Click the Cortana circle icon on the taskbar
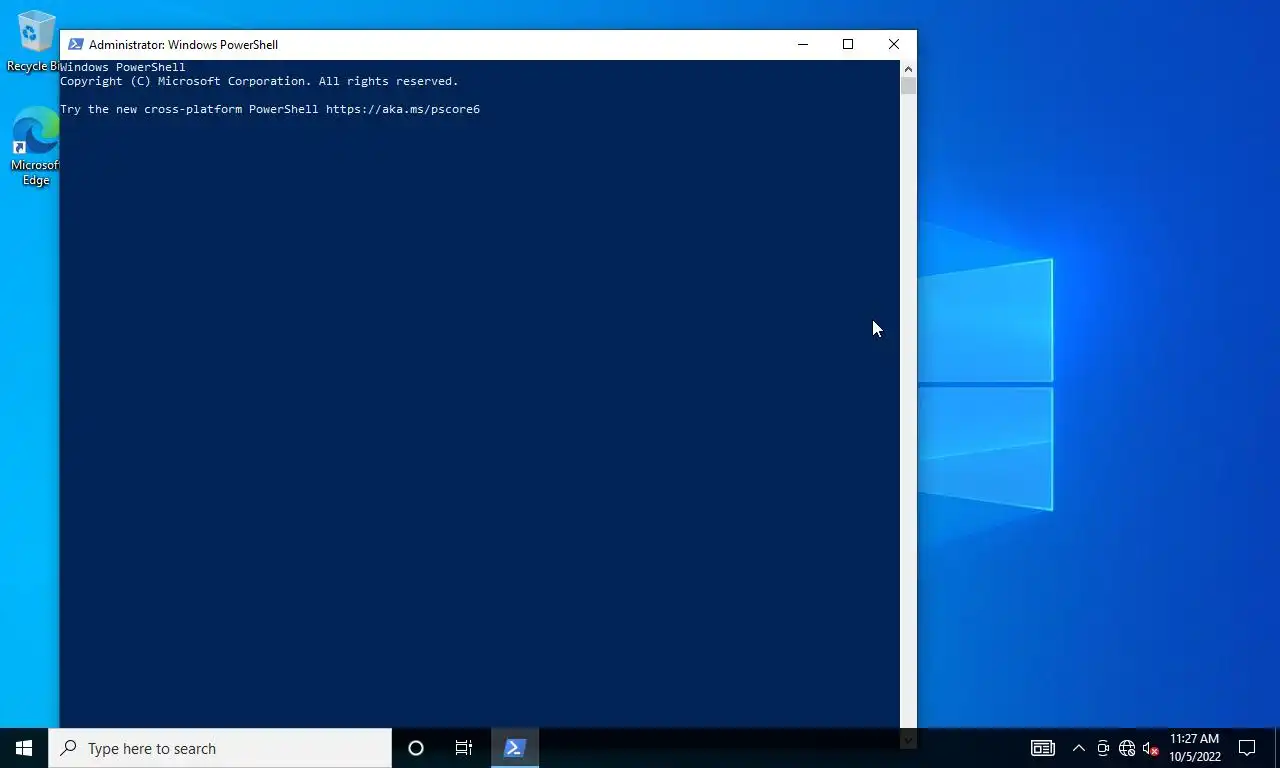The image size is (1280, 768). (x=416, y=748)
